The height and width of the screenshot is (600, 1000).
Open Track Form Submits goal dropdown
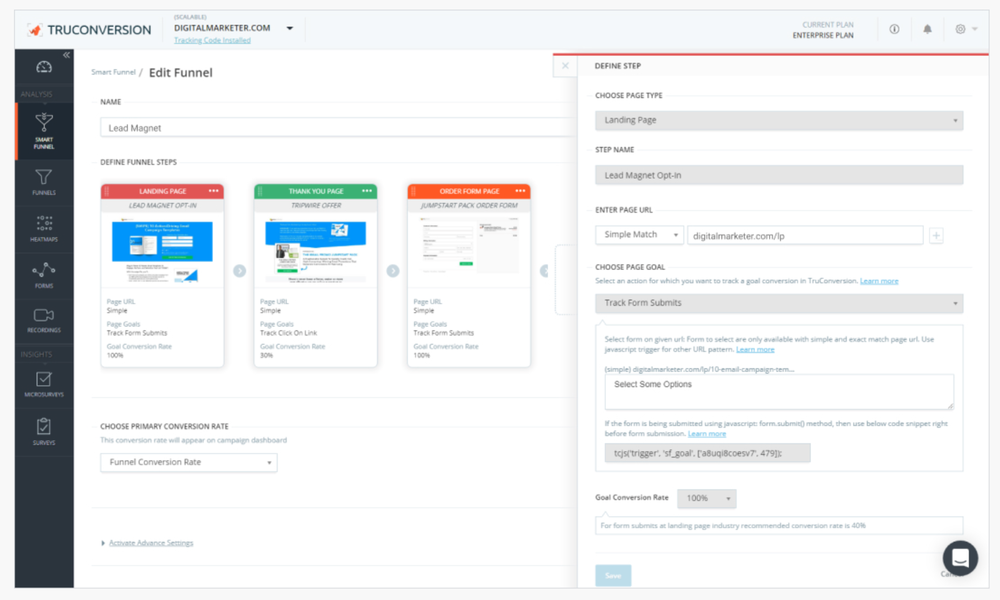coord(779,303)
